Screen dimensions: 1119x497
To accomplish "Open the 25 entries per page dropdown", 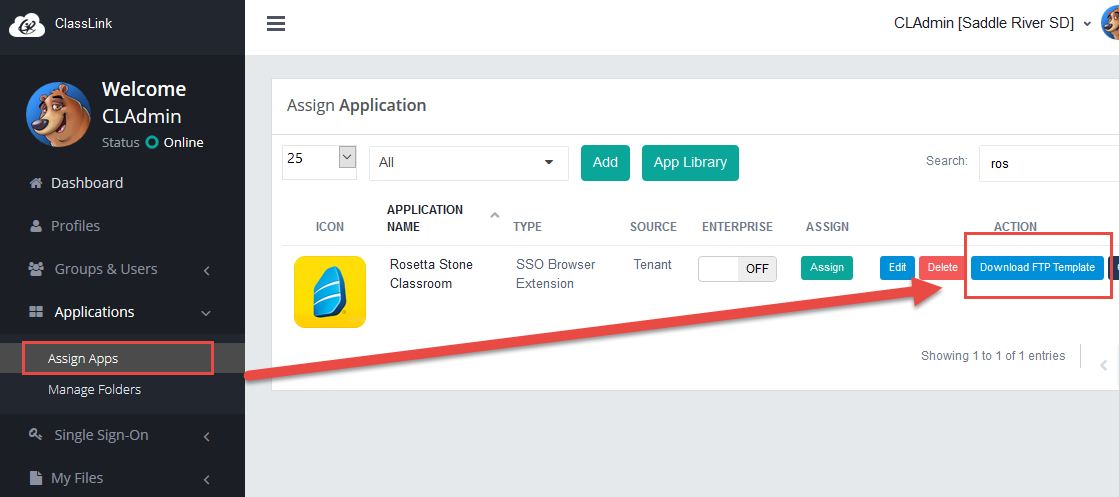I will (320, 162).
